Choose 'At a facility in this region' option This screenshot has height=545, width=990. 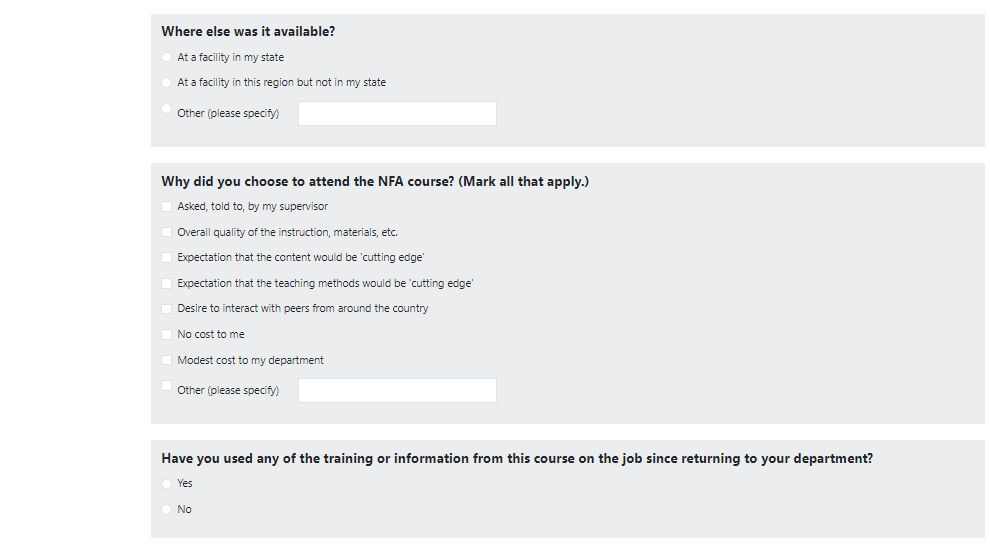coord(166,82)
